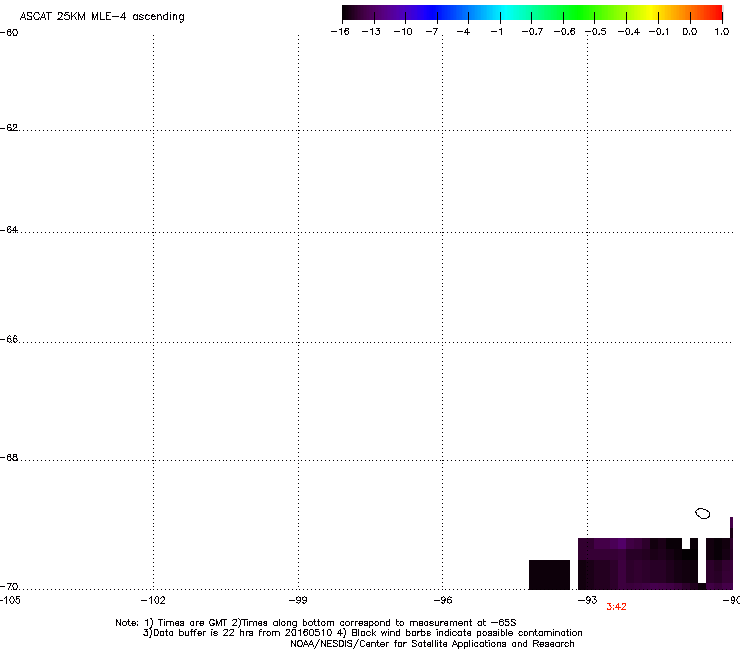Click the latitude label -70
This screenshot has width=740, height=650.
coord(9,587)
